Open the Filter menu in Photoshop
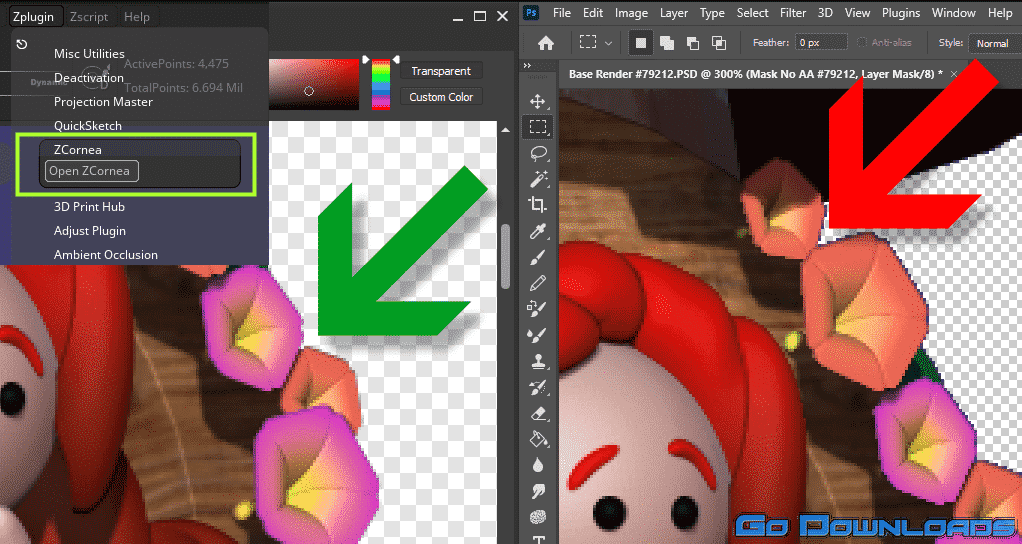This screenshot has height=544, width=1022. click(793, 13)
